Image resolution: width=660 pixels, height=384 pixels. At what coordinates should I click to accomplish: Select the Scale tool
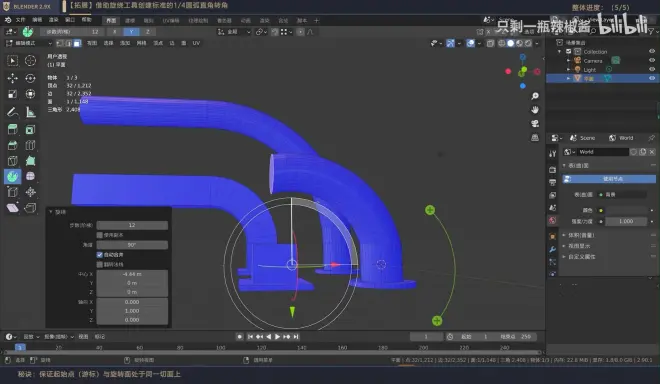pos(12,94)
